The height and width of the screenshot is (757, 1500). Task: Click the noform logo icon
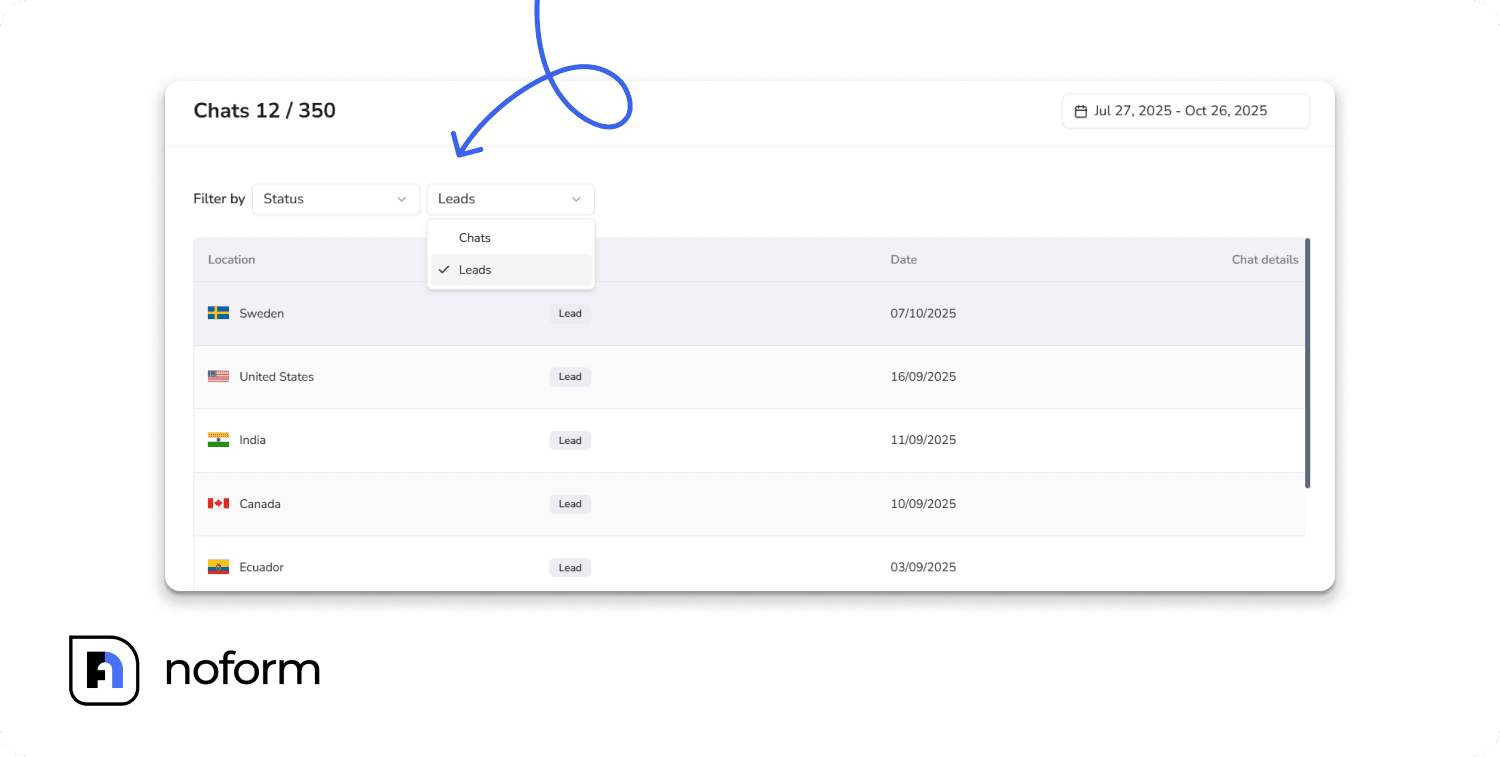point(104,670)
